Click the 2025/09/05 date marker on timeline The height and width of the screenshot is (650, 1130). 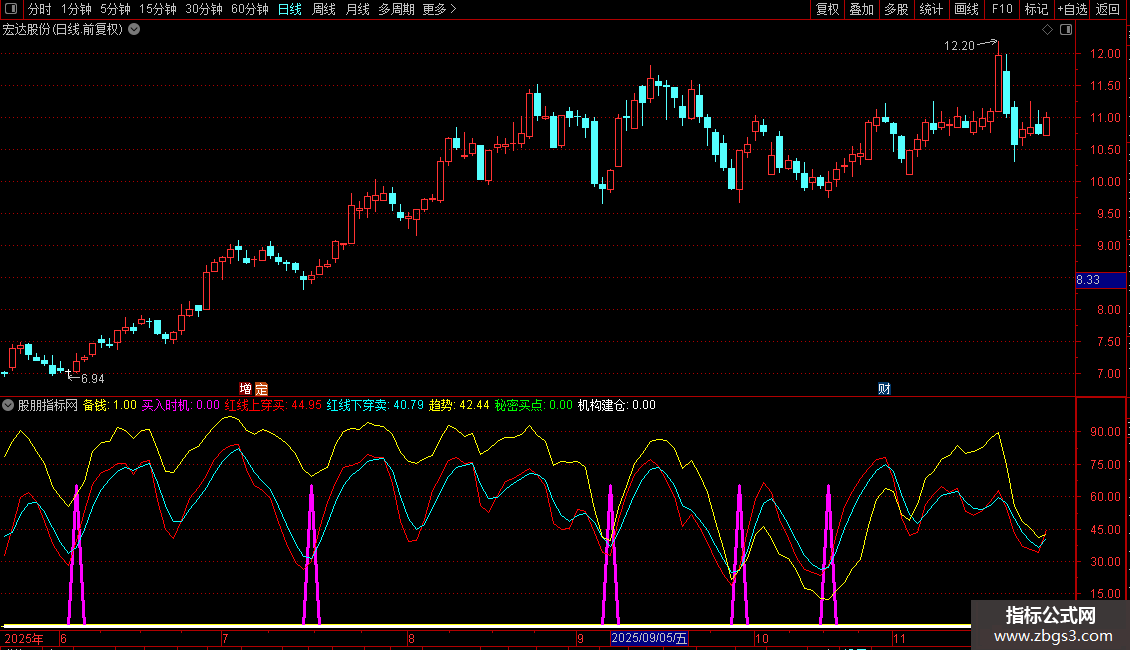[649, 638]
